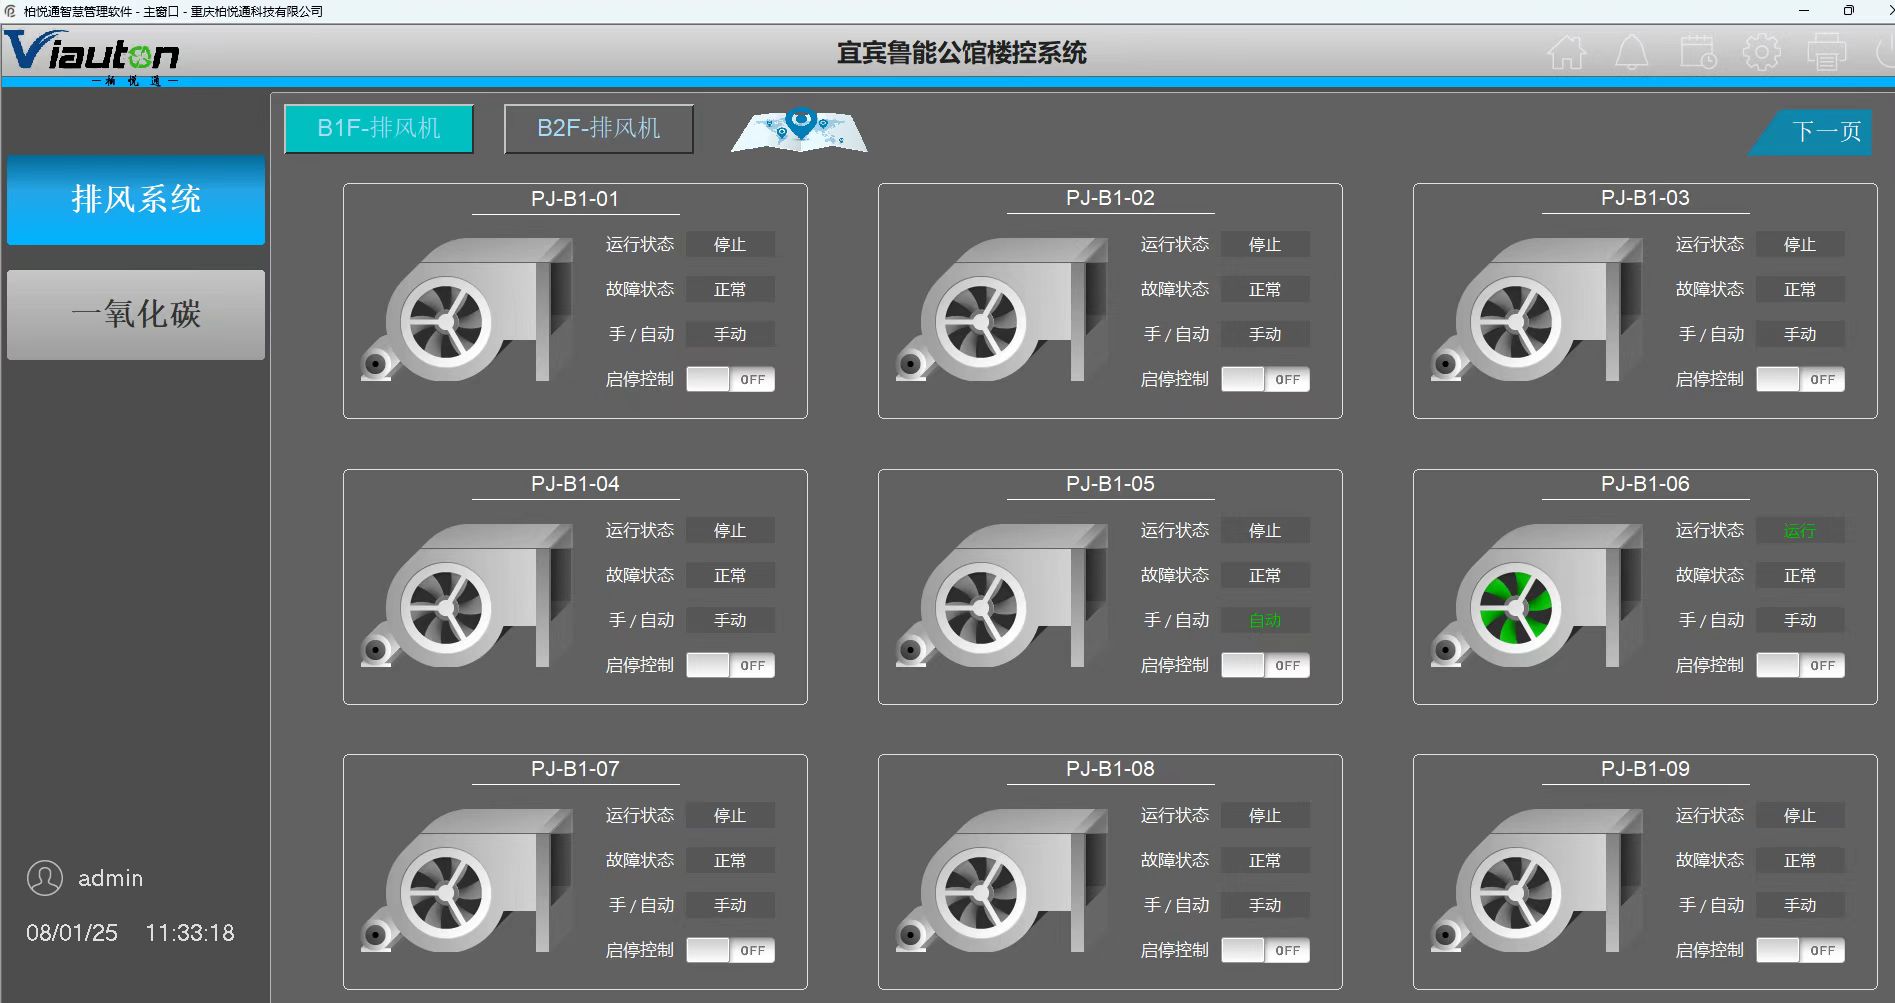Click the home icon in header
This screenshot has width=1895, height=1003.
[x=1567, y=52]
